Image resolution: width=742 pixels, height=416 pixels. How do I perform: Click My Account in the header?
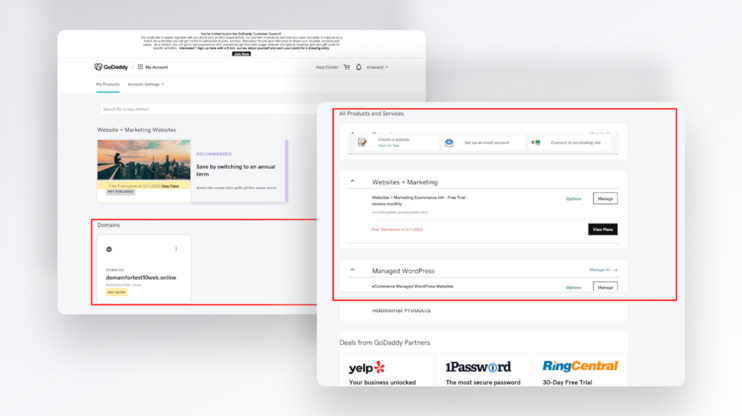157,67
